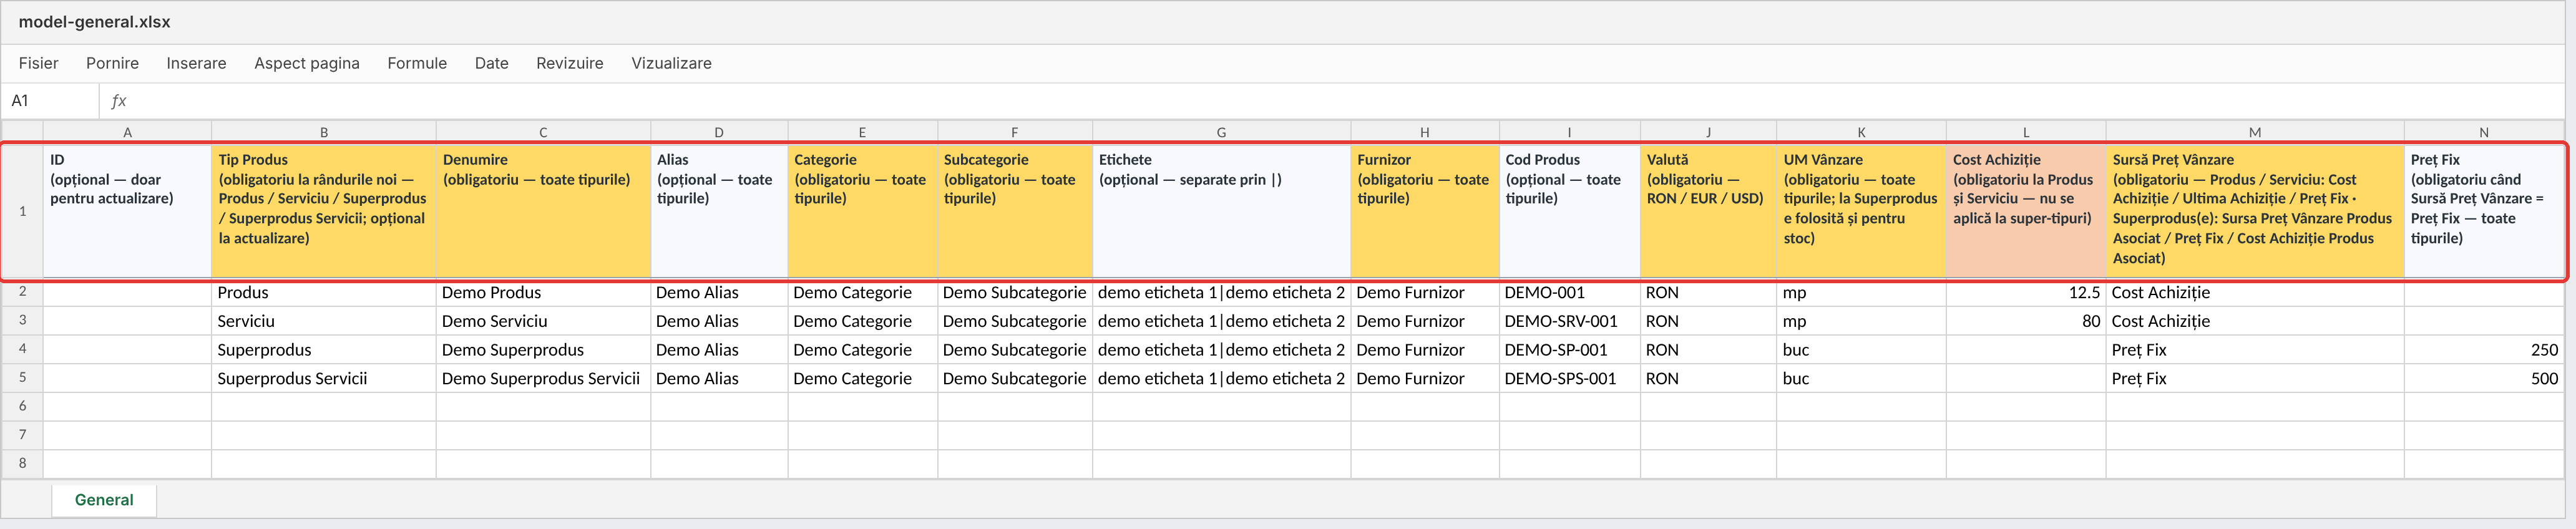The height and width of the screenshot is (529, 2576).
Task: Click cell with code DEMO-SP-001
Action: pos(1569,350)
